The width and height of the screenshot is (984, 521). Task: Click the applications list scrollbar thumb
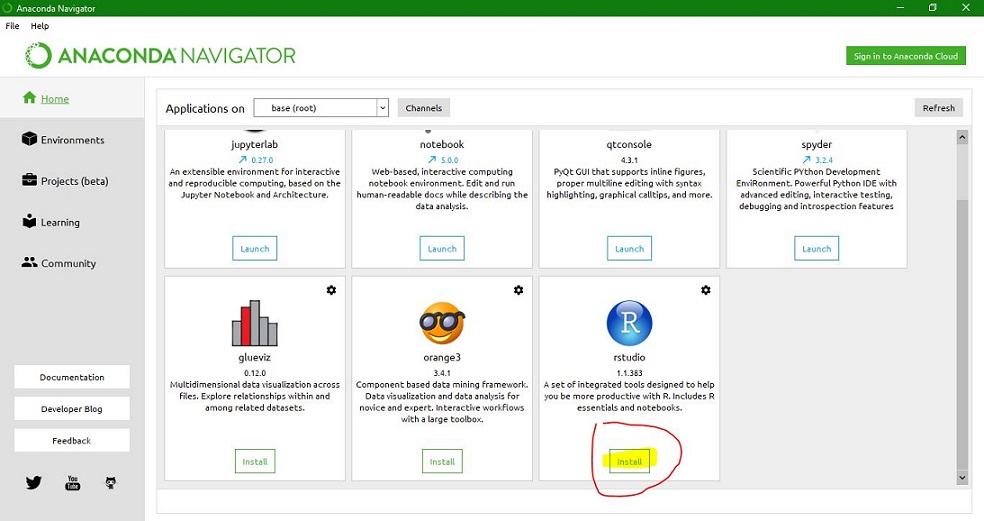pos(962,334)
